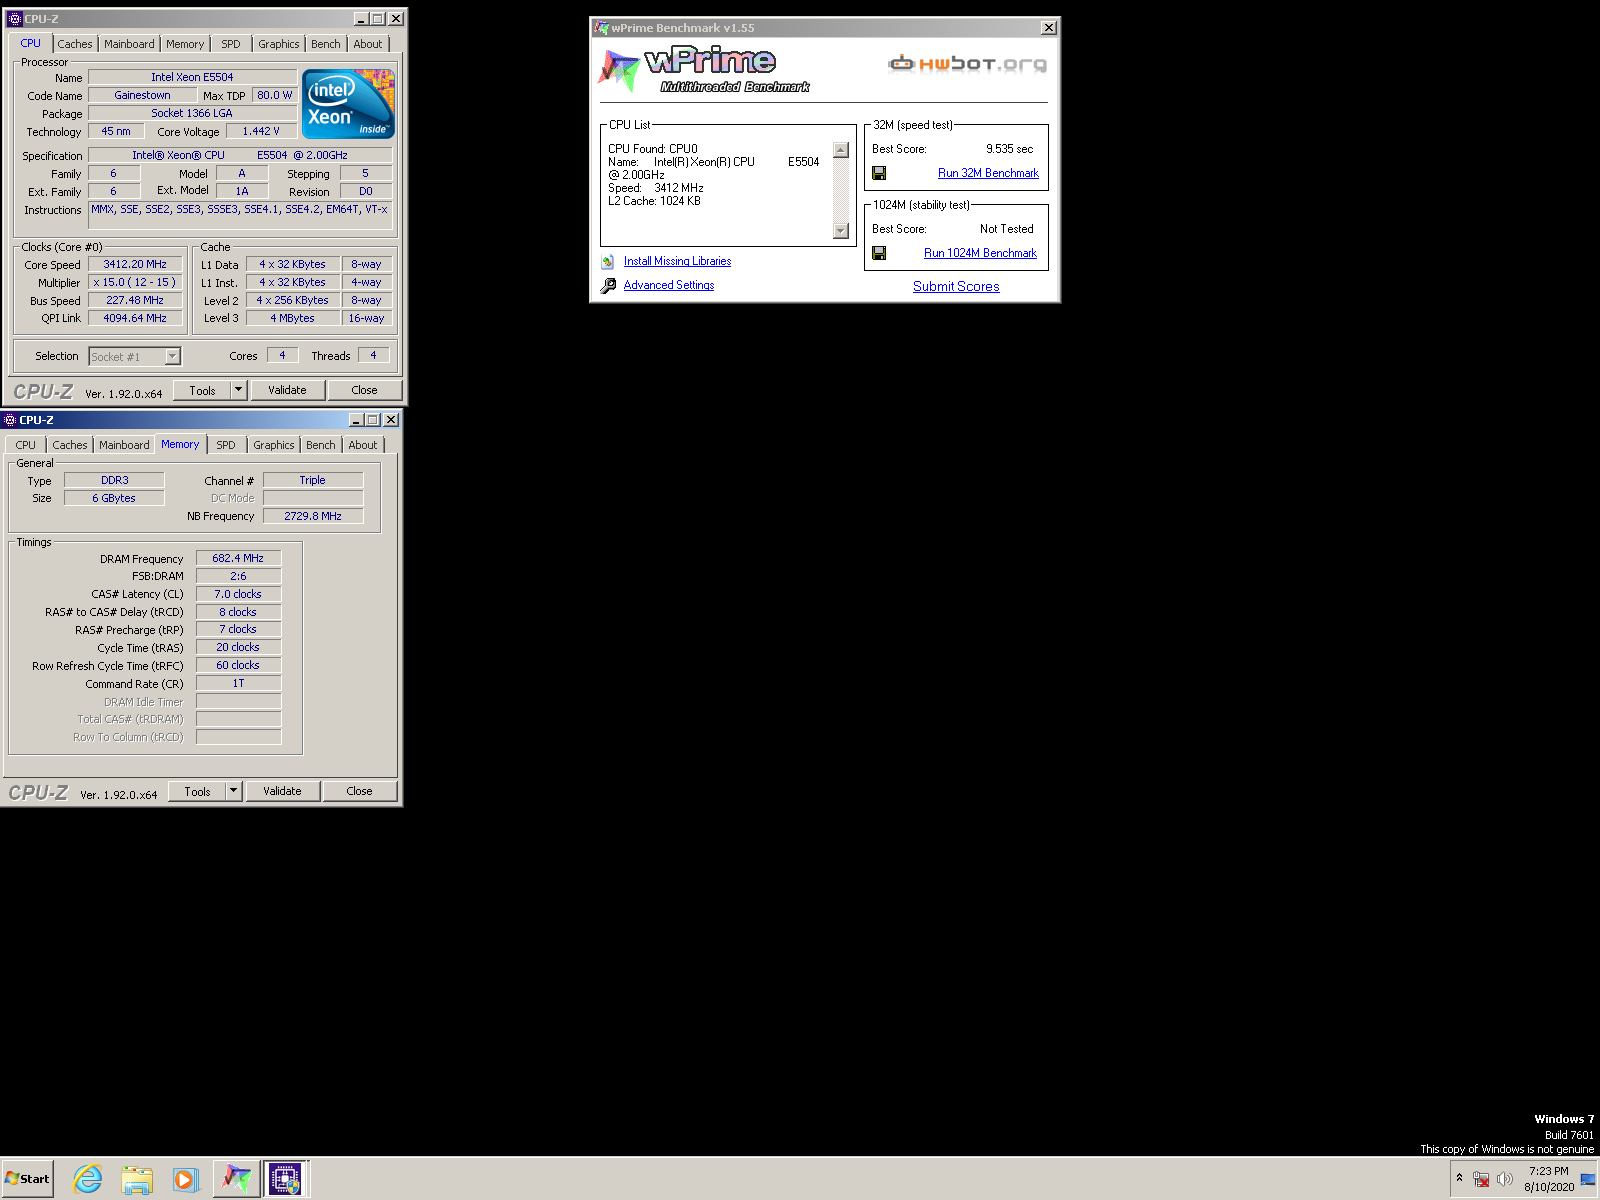Open SPD tab in the CPU-Z CPU window

click(x=231, y=44)
